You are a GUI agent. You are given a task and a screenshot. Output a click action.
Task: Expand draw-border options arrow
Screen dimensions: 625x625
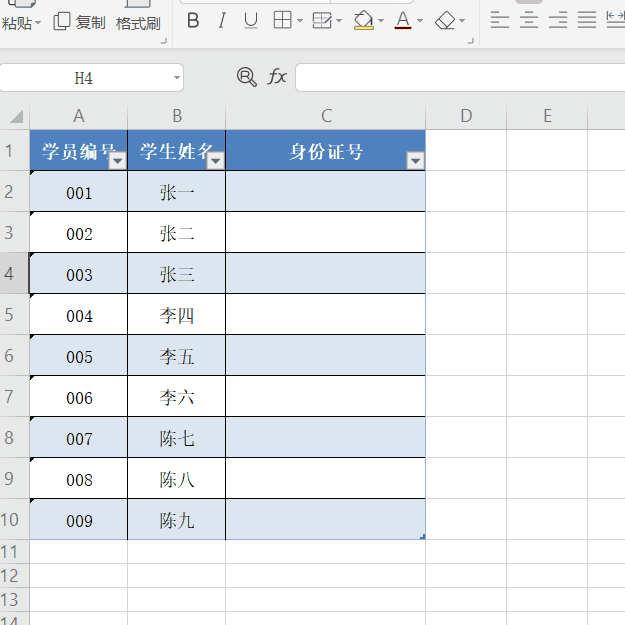339,20
